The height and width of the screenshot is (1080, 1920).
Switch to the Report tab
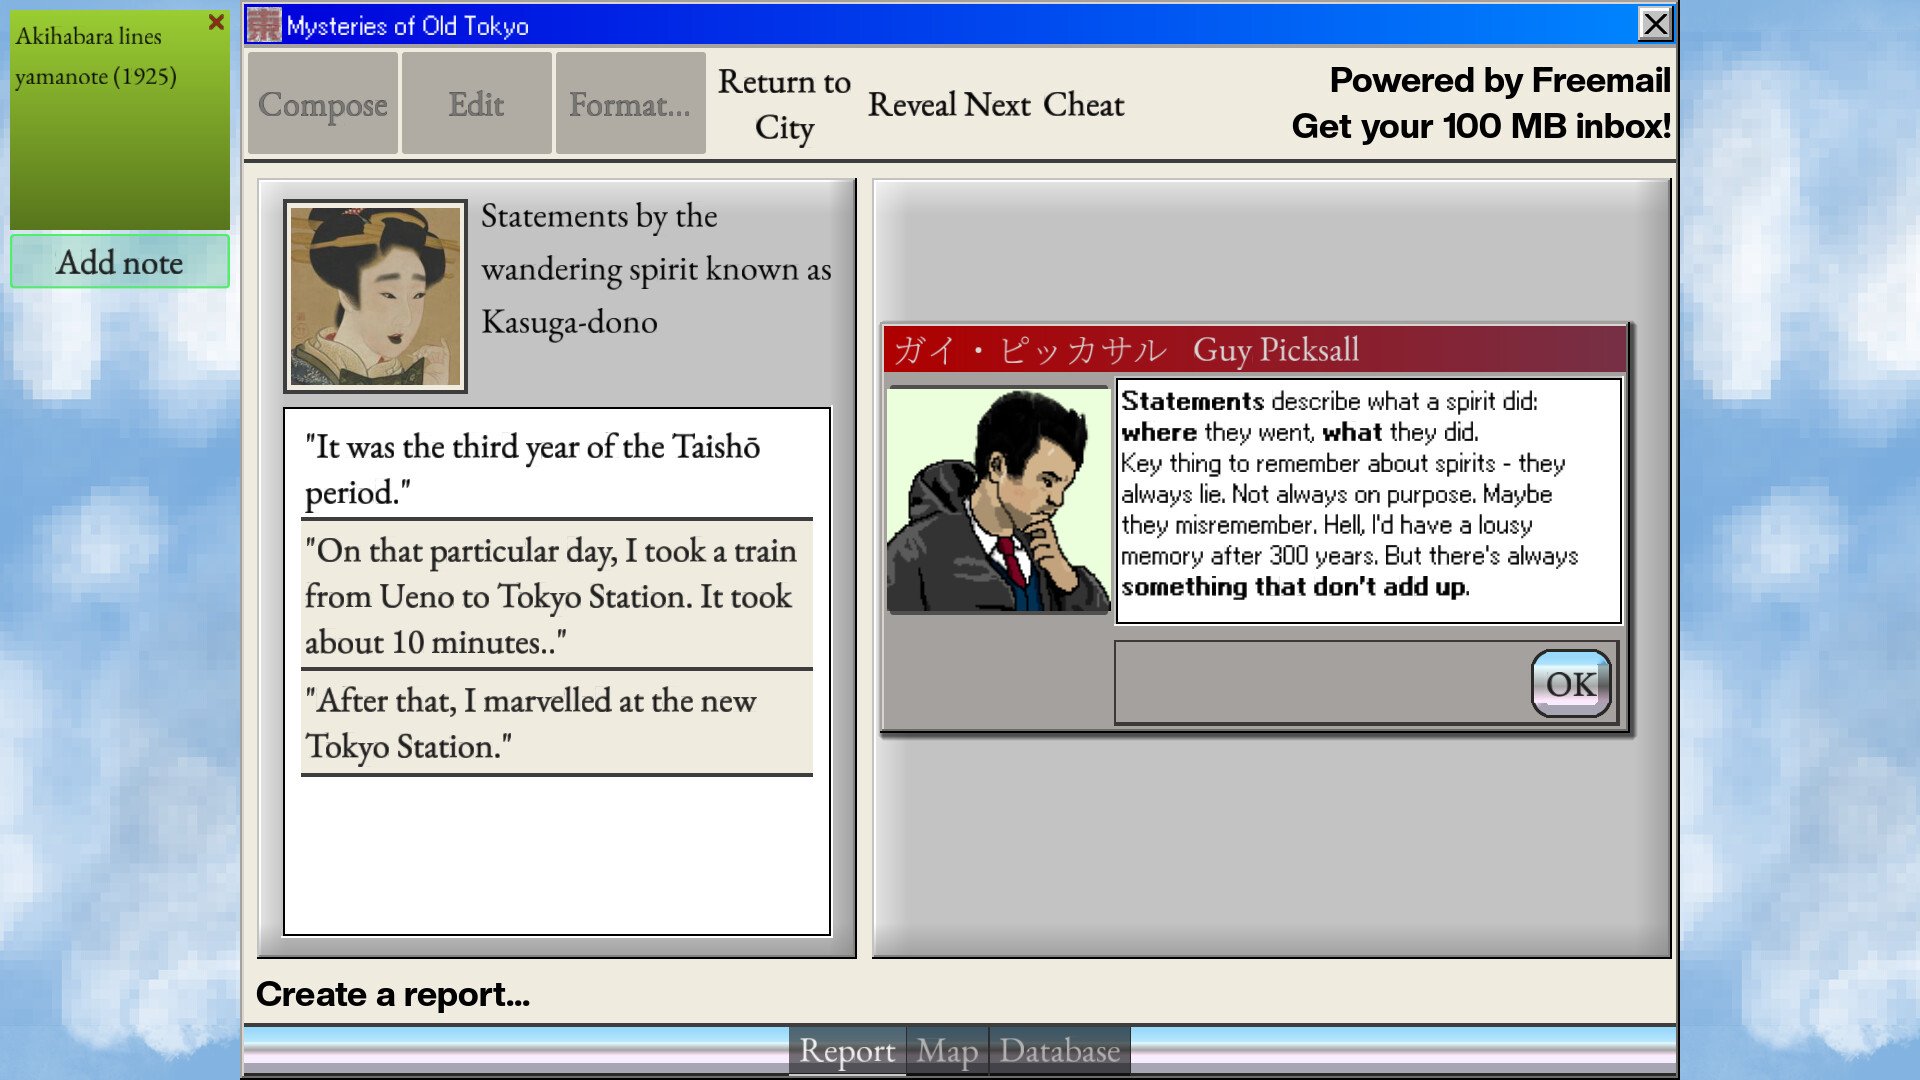(847, 1051)
